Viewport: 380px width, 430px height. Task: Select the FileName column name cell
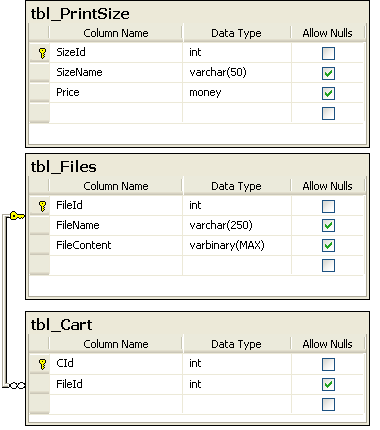click(x=116, y=225)
